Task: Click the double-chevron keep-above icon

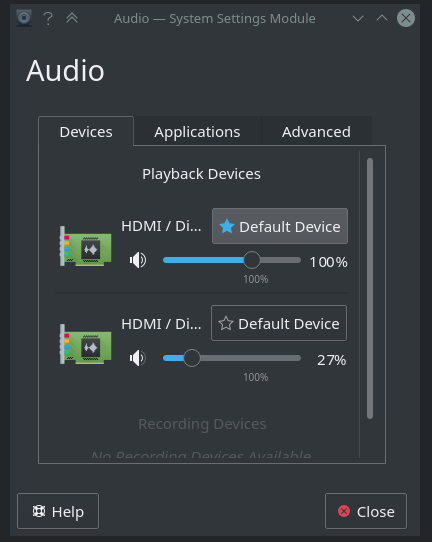Action: click(x=72, y=18)
